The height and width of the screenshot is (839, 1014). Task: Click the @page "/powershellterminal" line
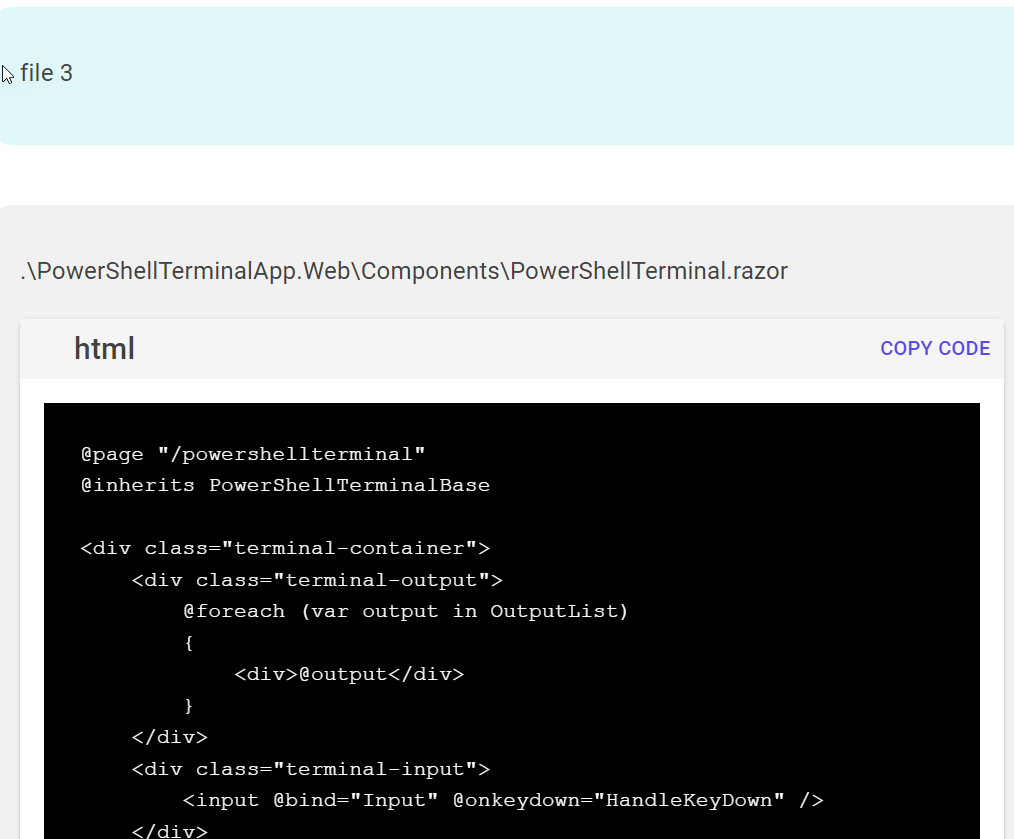point(253,454)
